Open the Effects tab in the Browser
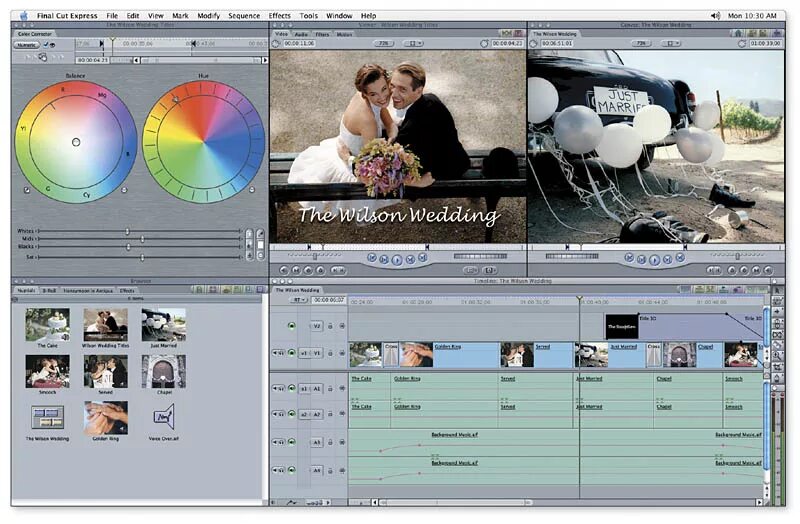The image size is (800, 524). [x=127, y=290]
